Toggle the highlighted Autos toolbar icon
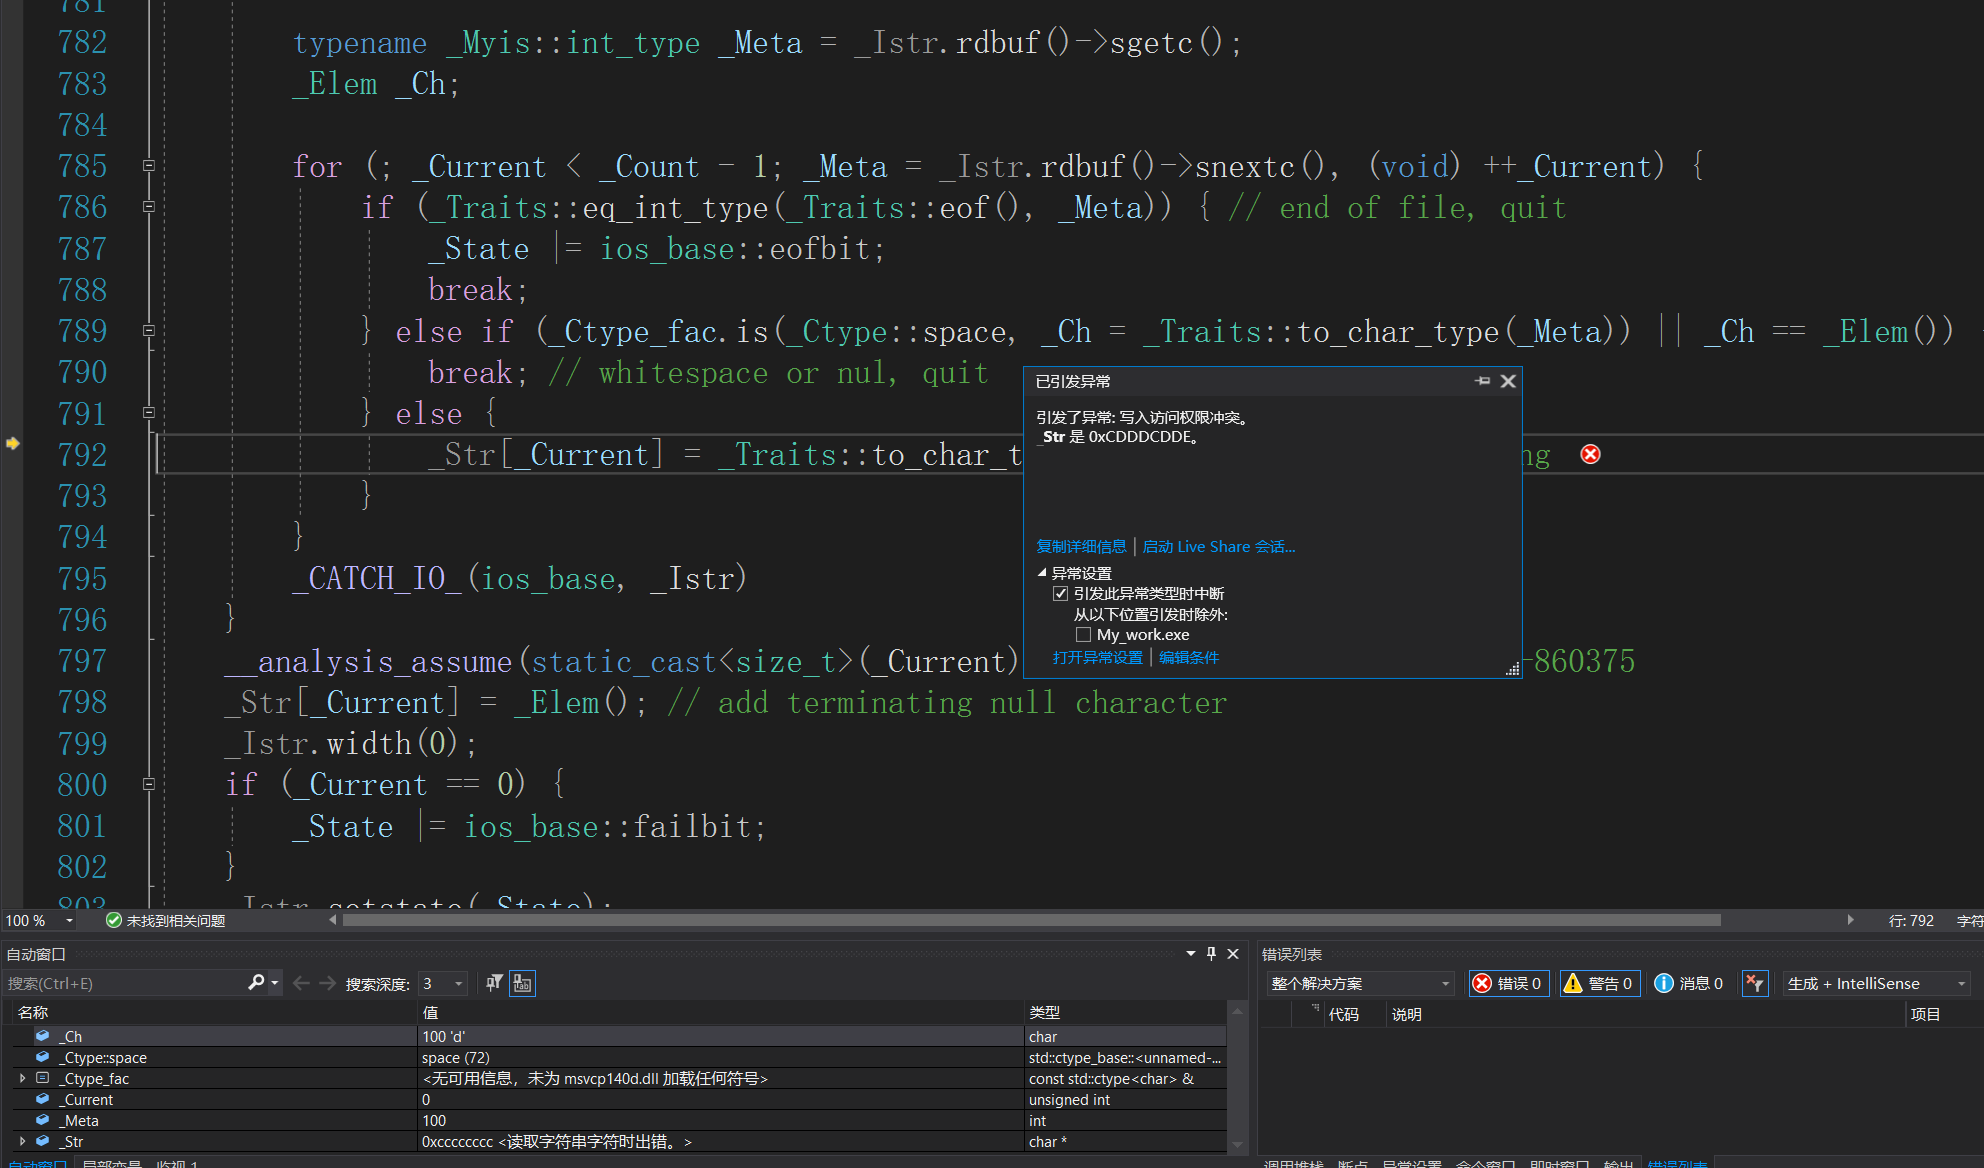 click(523, 984)
